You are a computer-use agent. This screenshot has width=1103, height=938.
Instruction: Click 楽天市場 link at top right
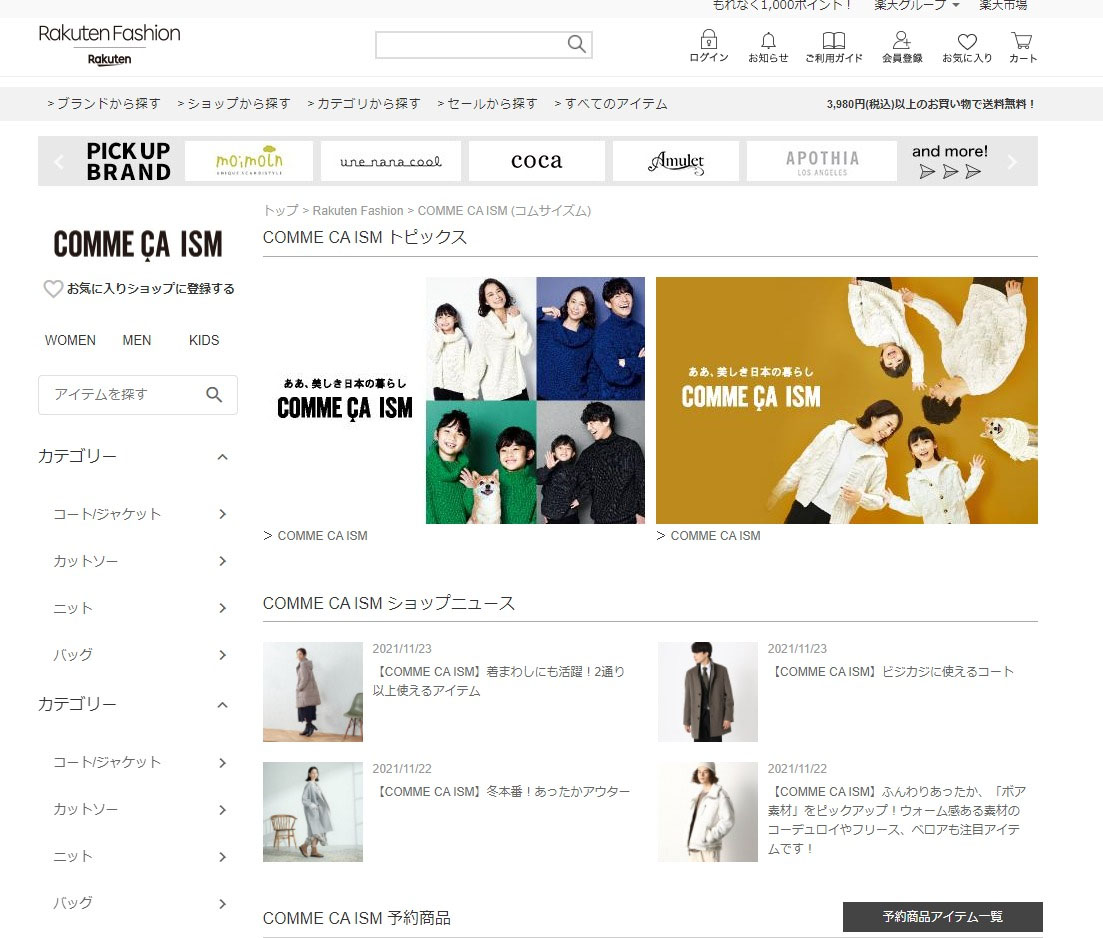tap(1003, 6)
